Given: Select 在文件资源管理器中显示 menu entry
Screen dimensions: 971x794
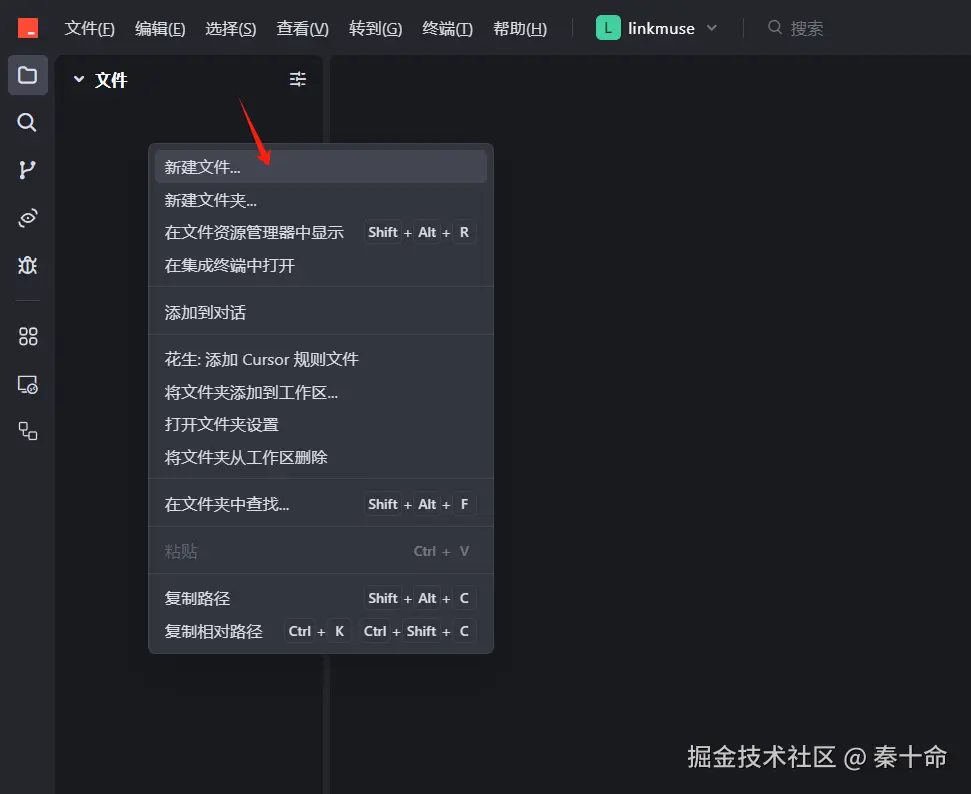Looking at the screenshot, I should (x=321, y=232).
